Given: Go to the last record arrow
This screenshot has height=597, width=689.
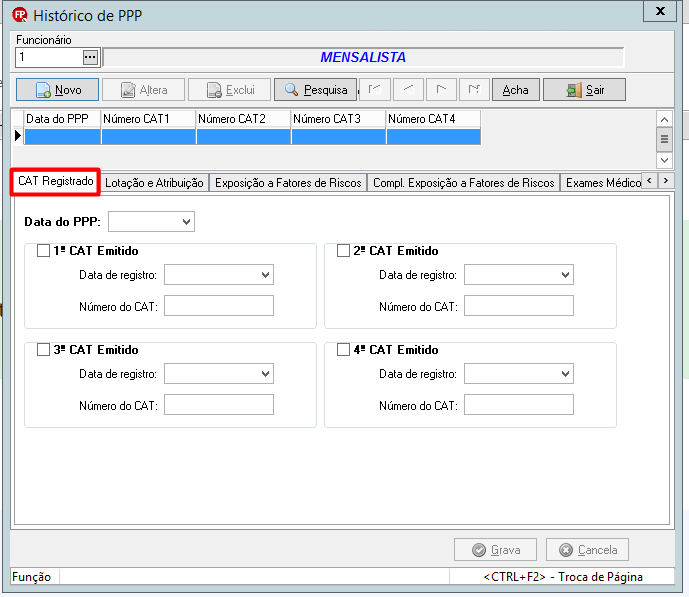Looking at the screenshot, I should click(x=474, y=90).
